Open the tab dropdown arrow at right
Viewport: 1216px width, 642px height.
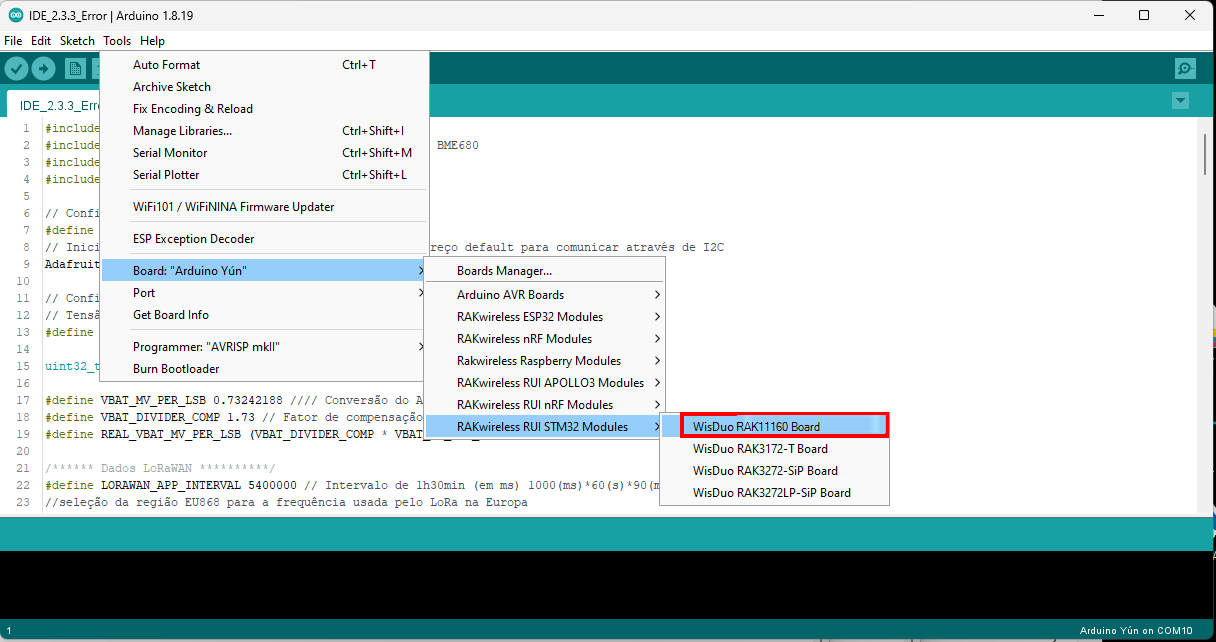(x=1180, y=101)
